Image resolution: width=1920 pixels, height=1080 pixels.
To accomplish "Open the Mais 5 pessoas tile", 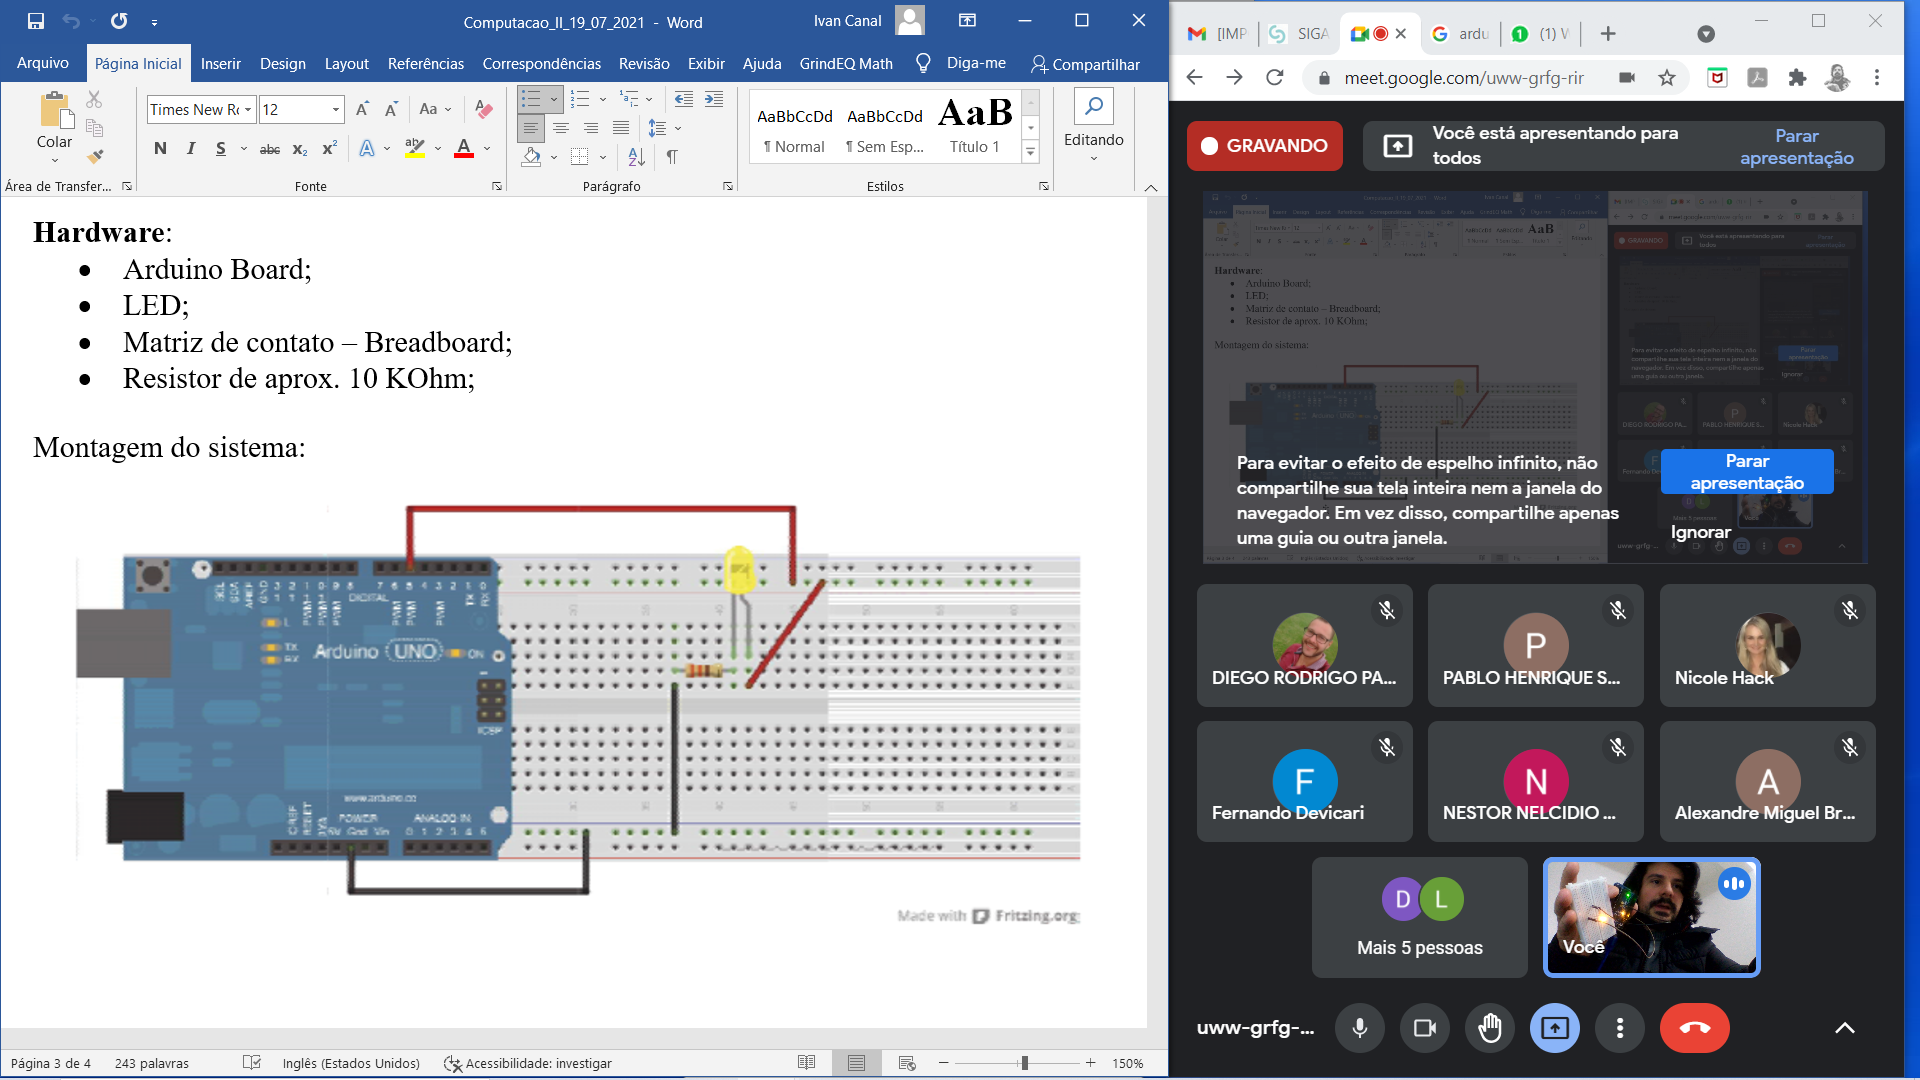I will click(x=1420, y=918).
